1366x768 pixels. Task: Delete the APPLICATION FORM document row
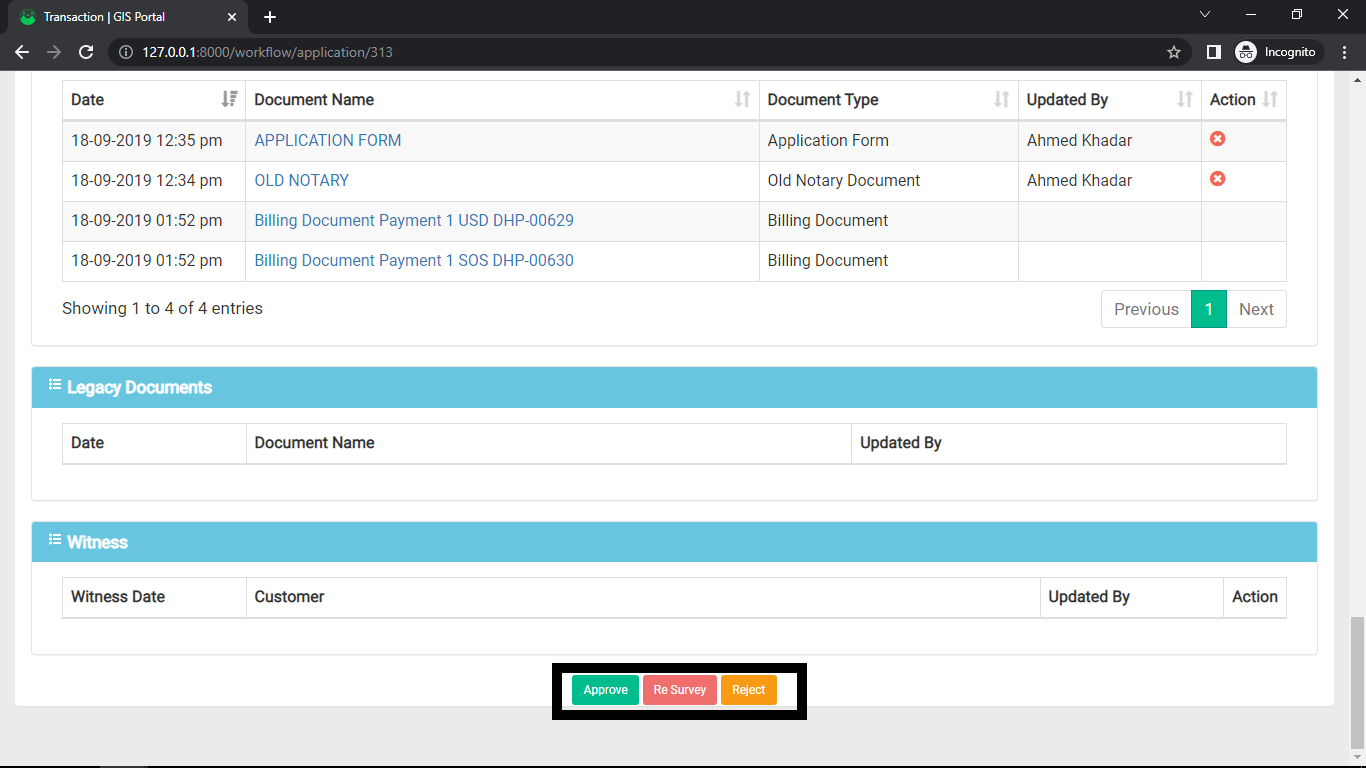[x=1217, y=139]
